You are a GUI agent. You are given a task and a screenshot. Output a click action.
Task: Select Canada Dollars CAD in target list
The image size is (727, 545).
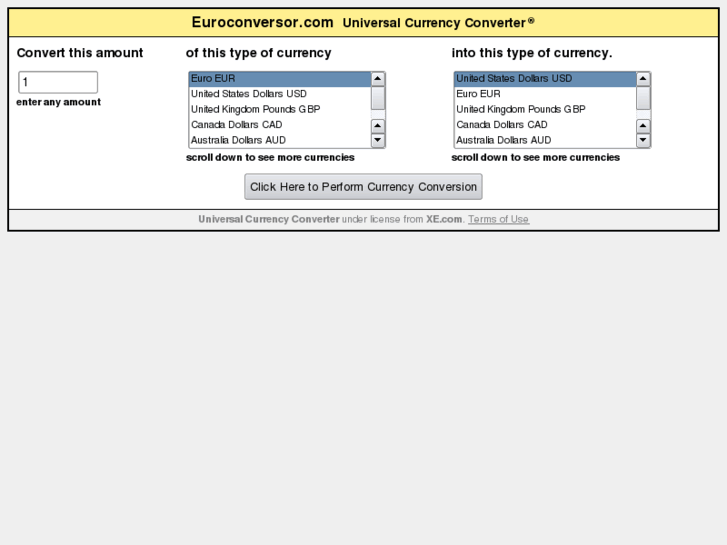click(x=545, y=125)
